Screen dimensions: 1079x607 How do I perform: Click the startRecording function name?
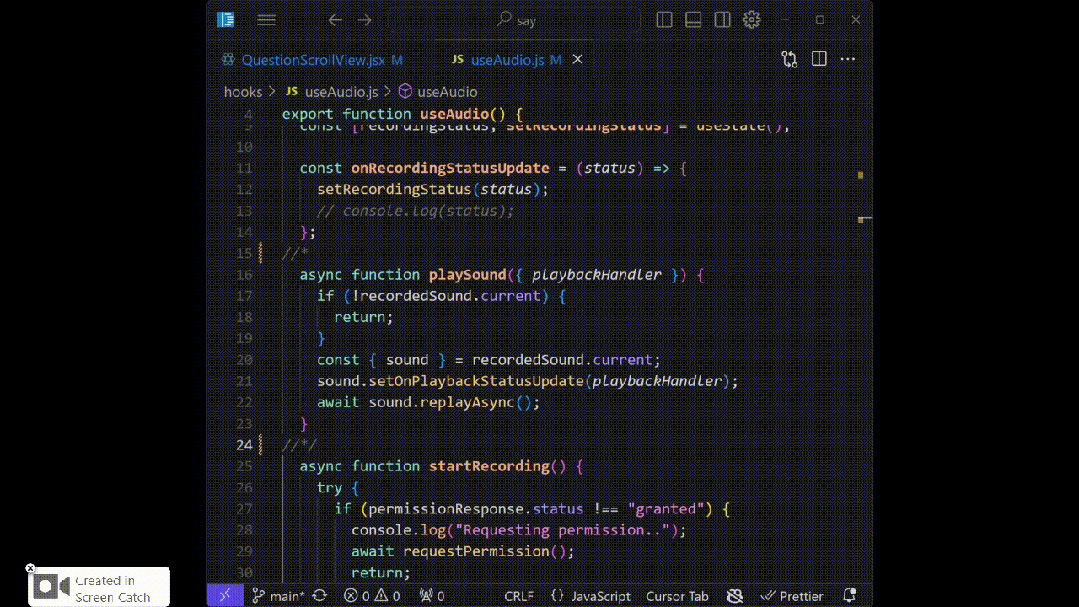click(x=489, y=466)
